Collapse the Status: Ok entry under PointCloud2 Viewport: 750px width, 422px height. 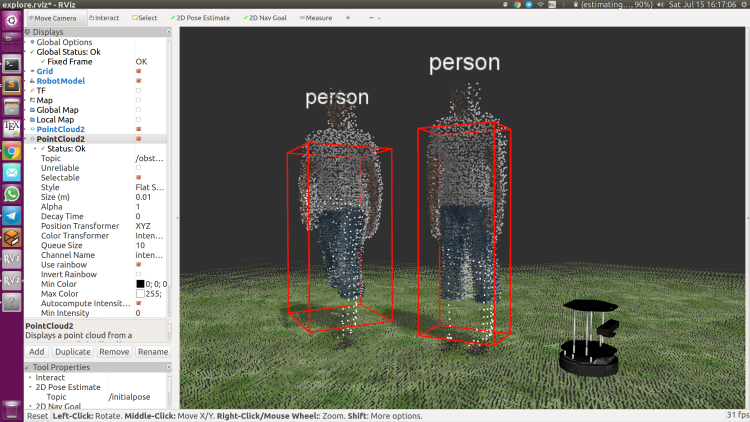[x=35, y=149]
